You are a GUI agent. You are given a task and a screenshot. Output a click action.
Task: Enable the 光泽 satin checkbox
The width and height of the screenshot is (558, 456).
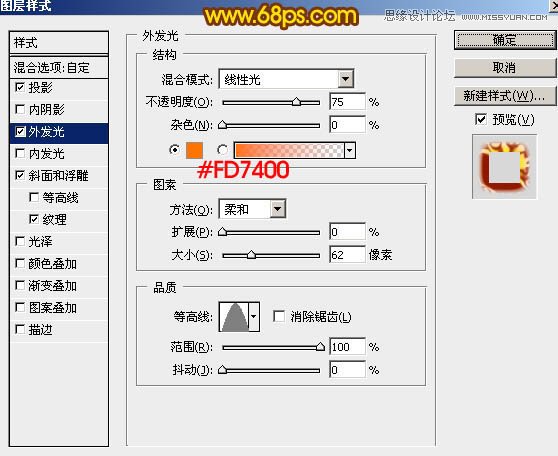(20, 241)
